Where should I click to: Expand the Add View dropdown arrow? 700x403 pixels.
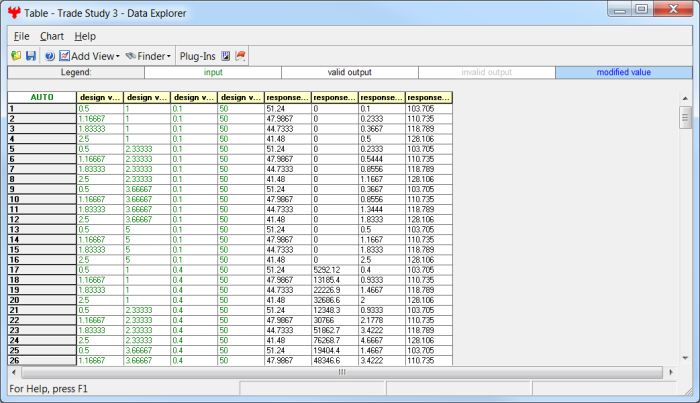coord(117,57)
